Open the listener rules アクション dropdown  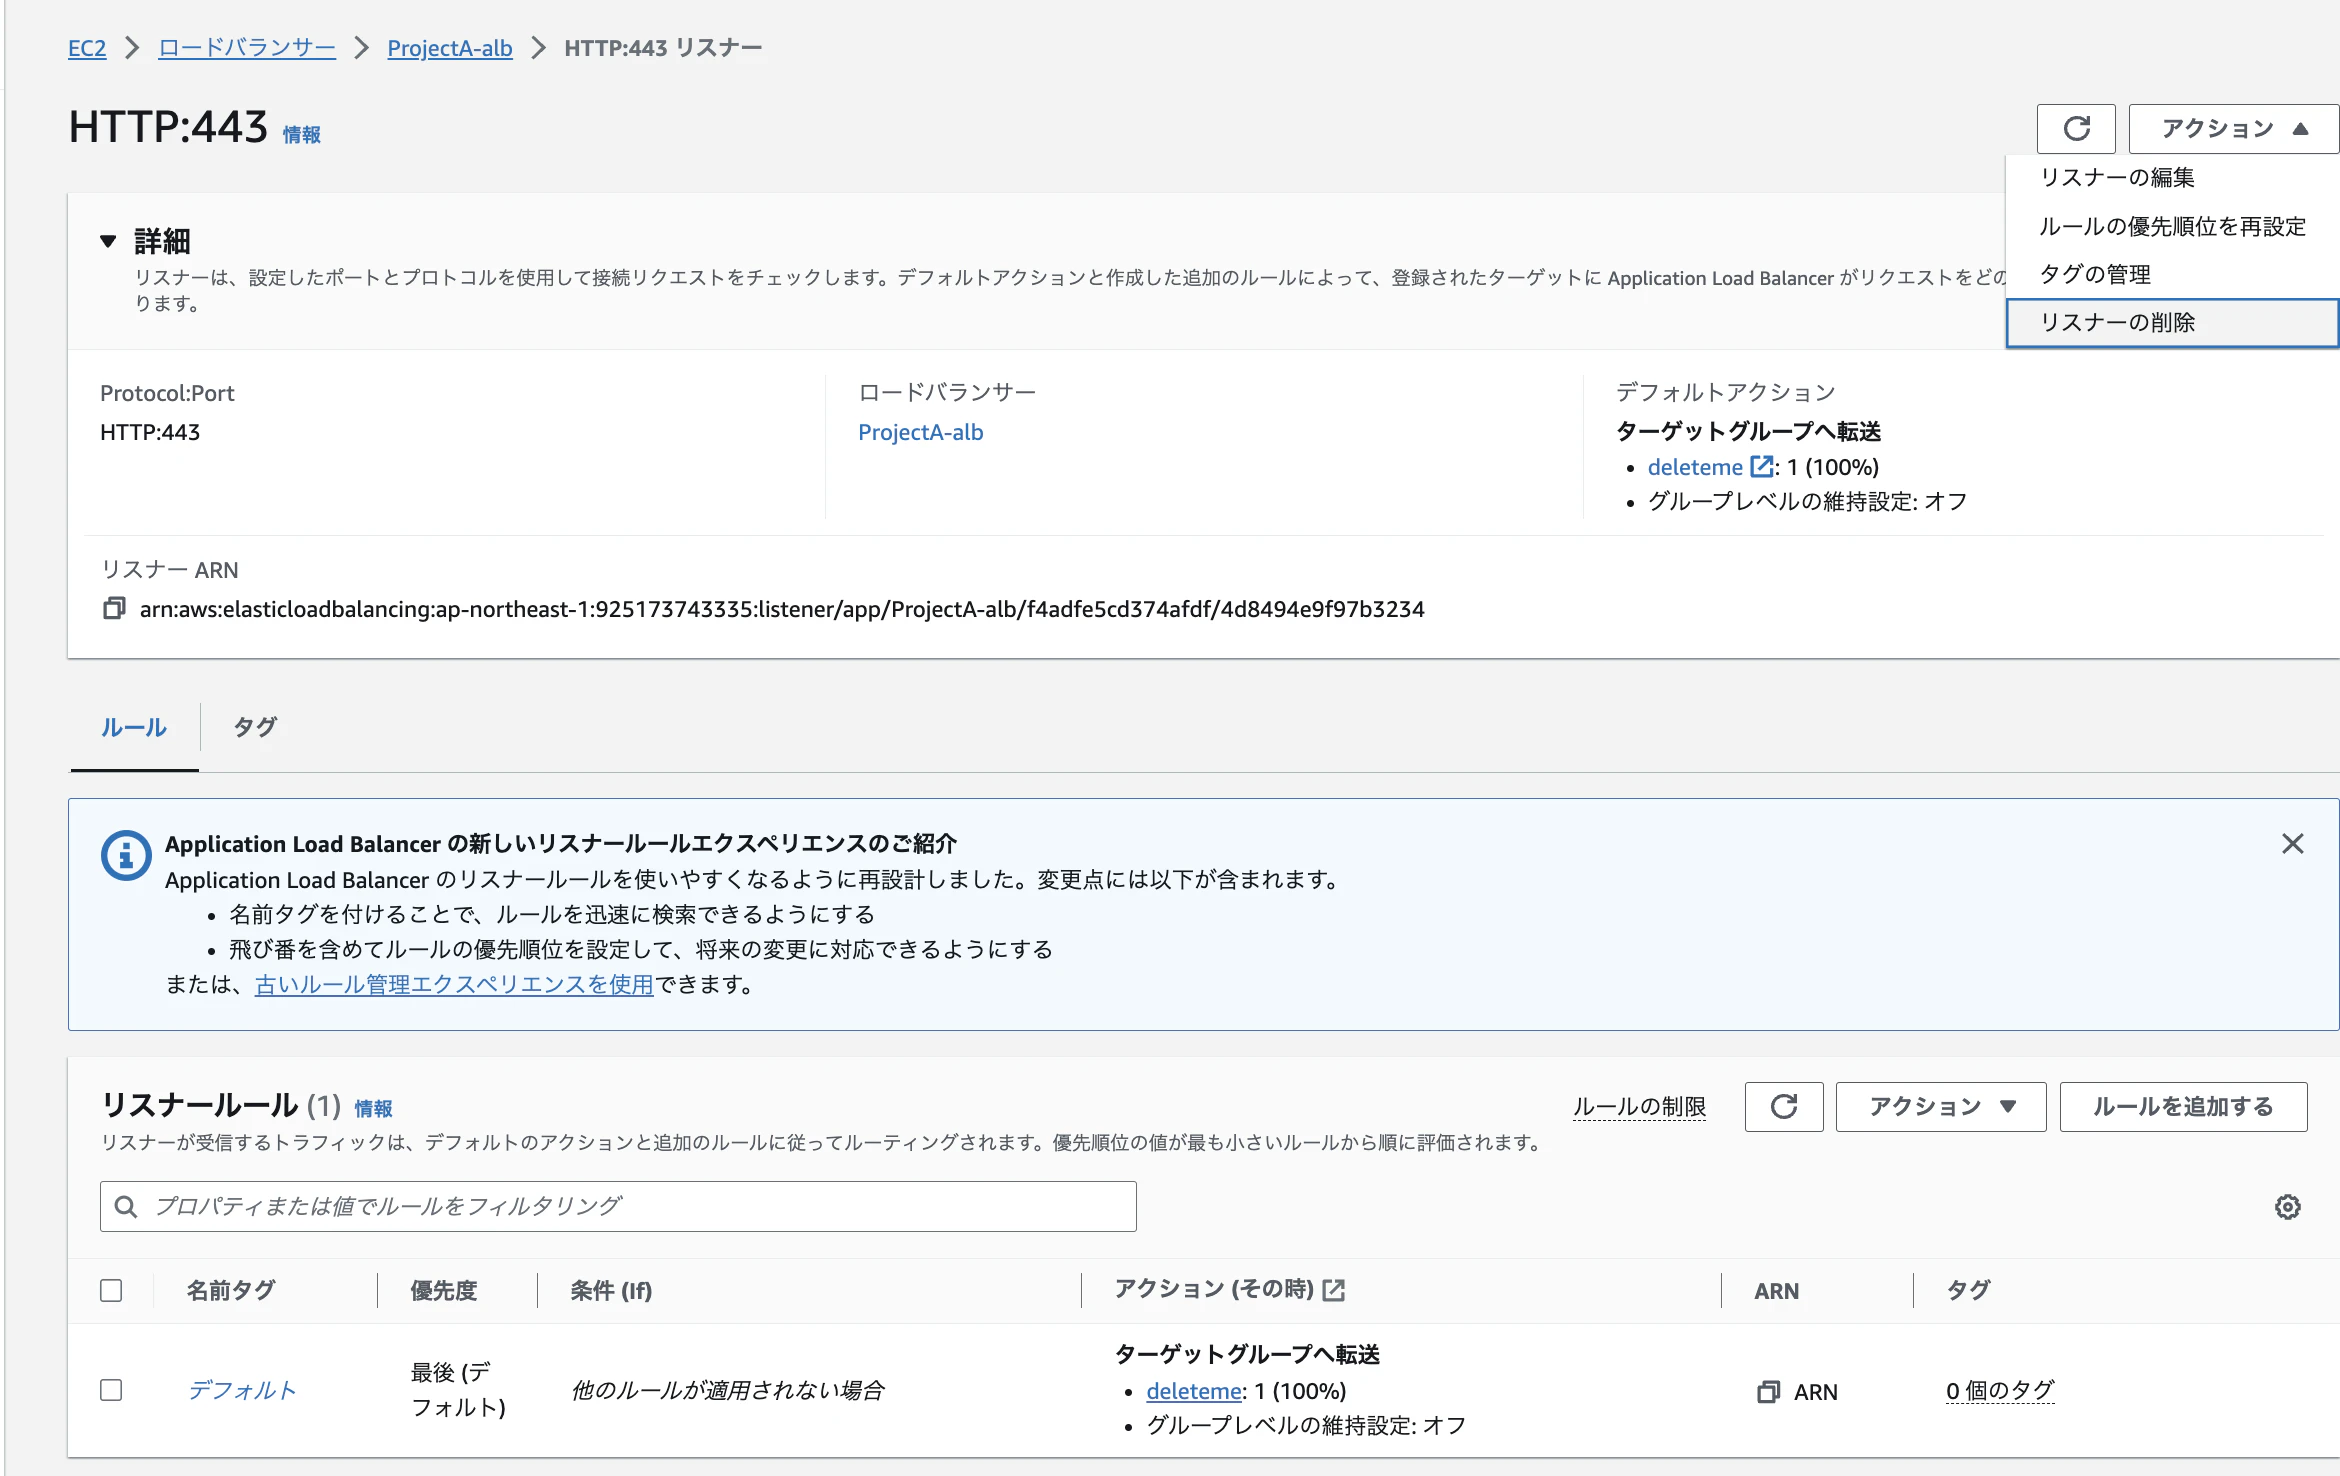point(1940,1107)
